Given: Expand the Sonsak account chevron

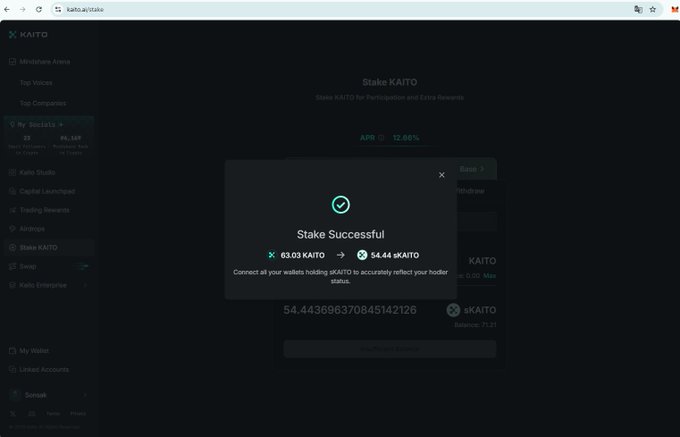Looking at the screenshot, I should [85, 395].
